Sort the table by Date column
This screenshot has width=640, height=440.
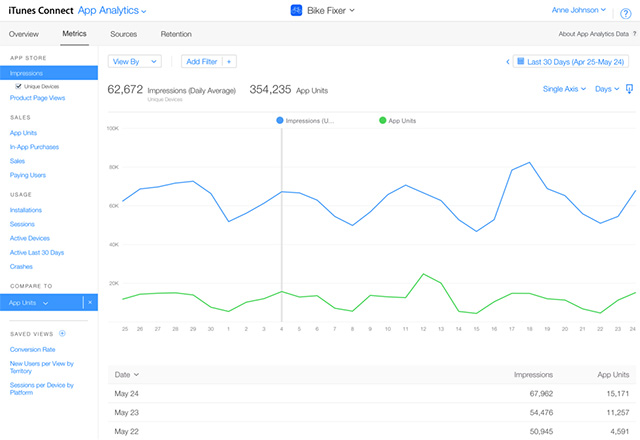127,375
